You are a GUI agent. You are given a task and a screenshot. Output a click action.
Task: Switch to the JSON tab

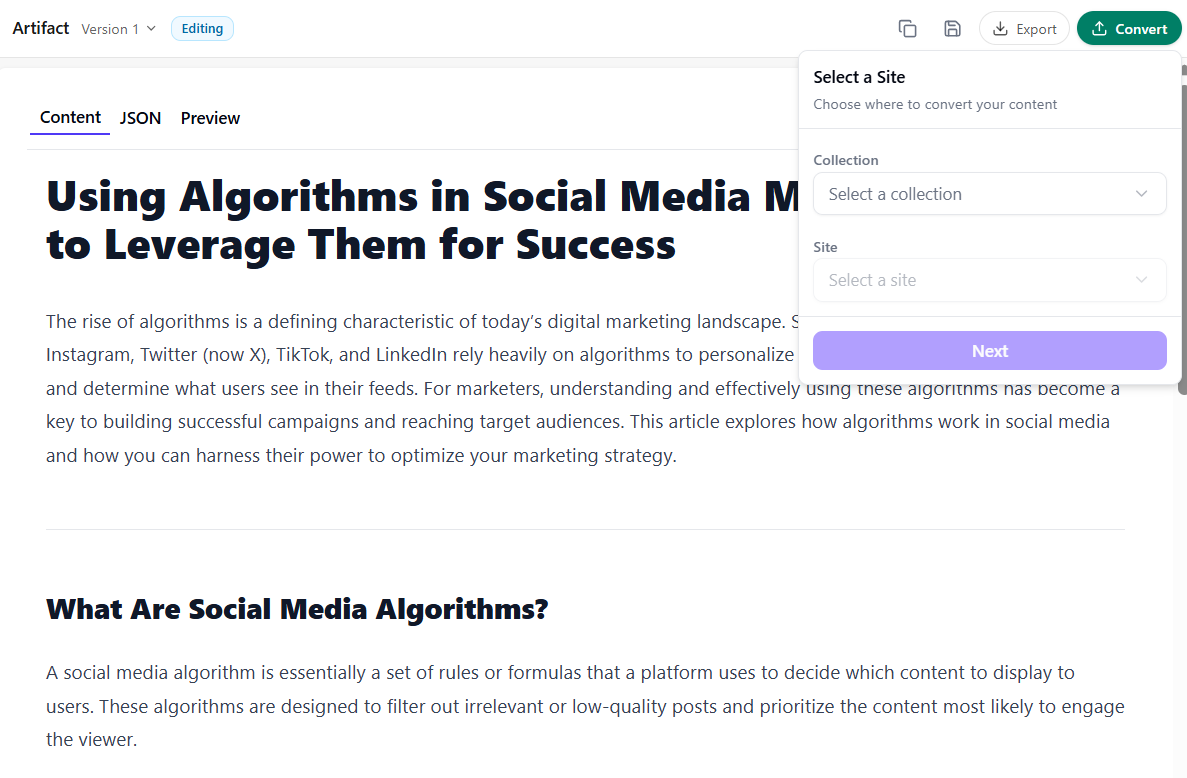140,118
